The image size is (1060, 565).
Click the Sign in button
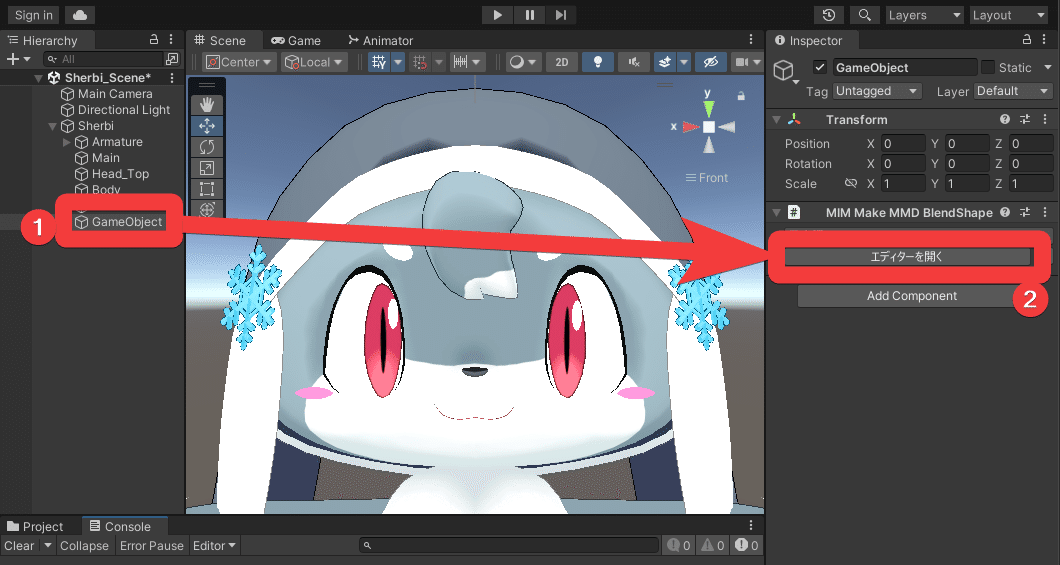tap(34, 15)
